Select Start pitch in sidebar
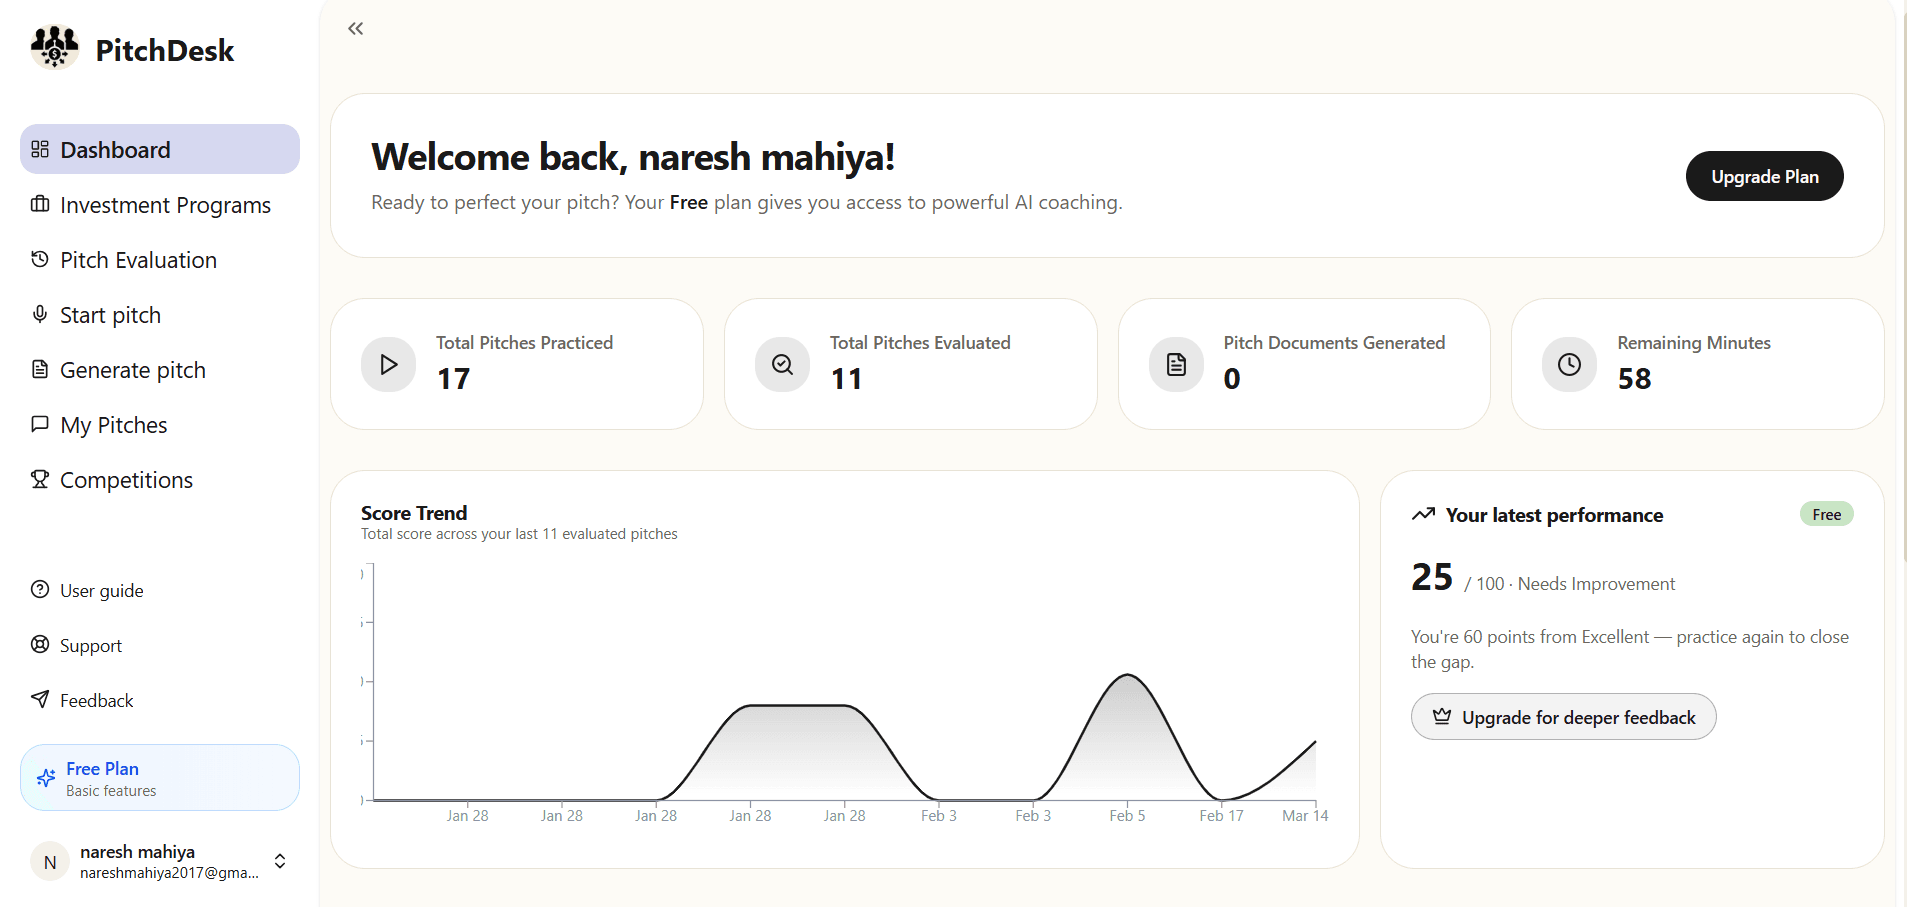This screenshot has width=1907, height=907. point(160,314)
